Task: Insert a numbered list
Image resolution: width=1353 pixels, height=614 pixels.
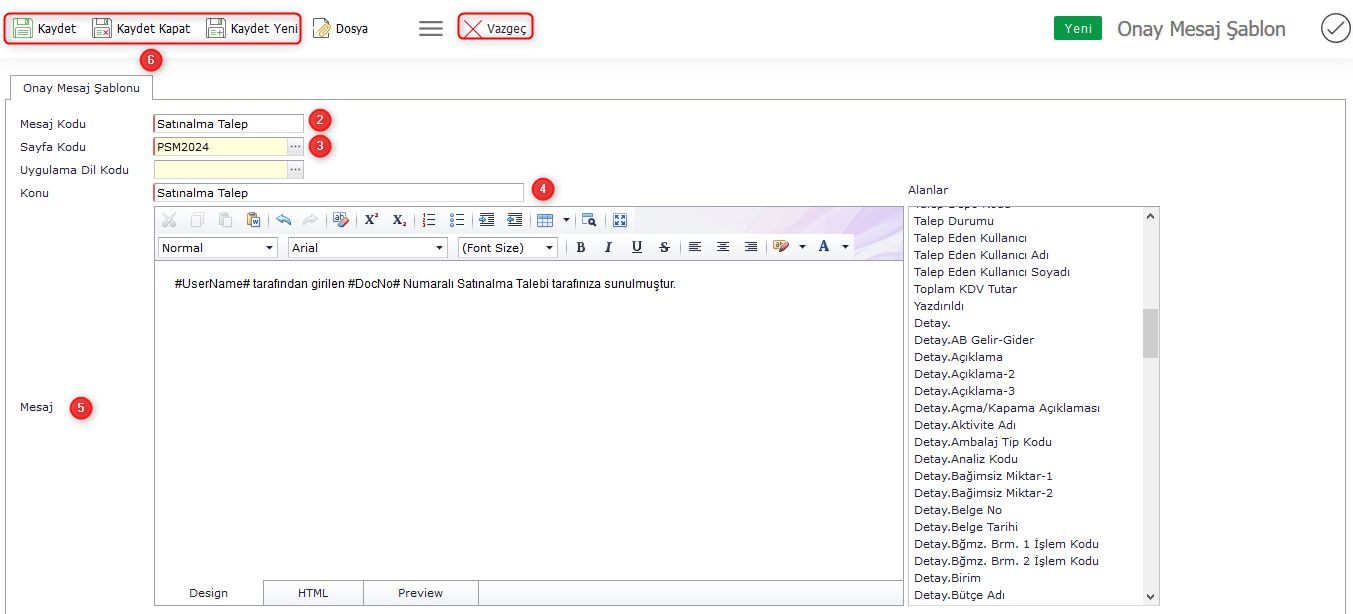Action: tap(429, 220)
